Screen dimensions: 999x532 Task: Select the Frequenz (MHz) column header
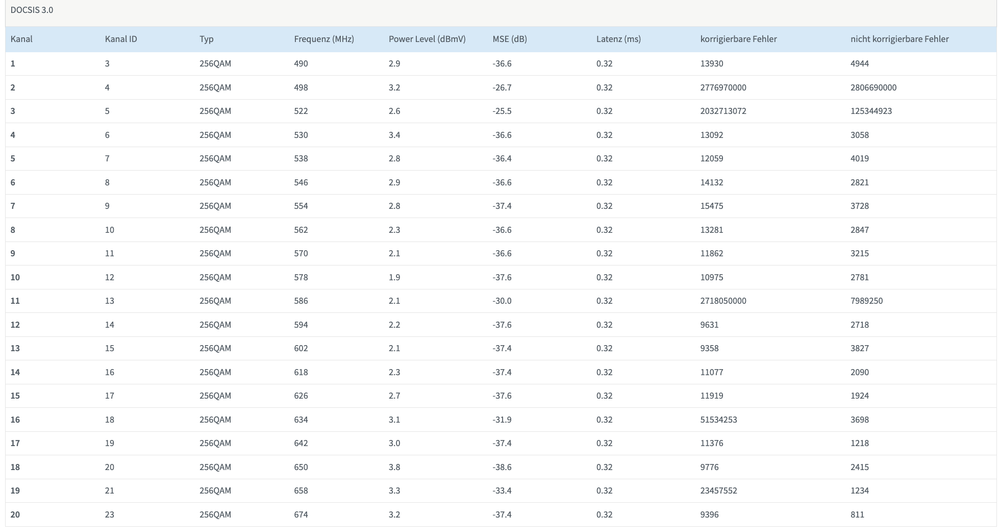pyautogui.click(x=324, y=39)
